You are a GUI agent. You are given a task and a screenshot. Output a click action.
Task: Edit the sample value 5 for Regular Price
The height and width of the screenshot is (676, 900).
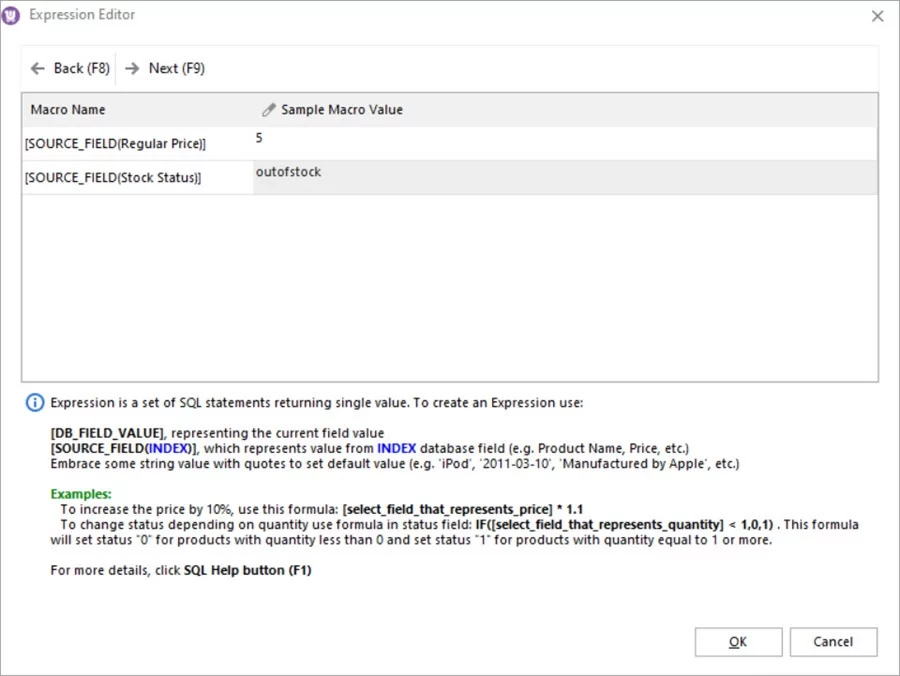[259, 138]
